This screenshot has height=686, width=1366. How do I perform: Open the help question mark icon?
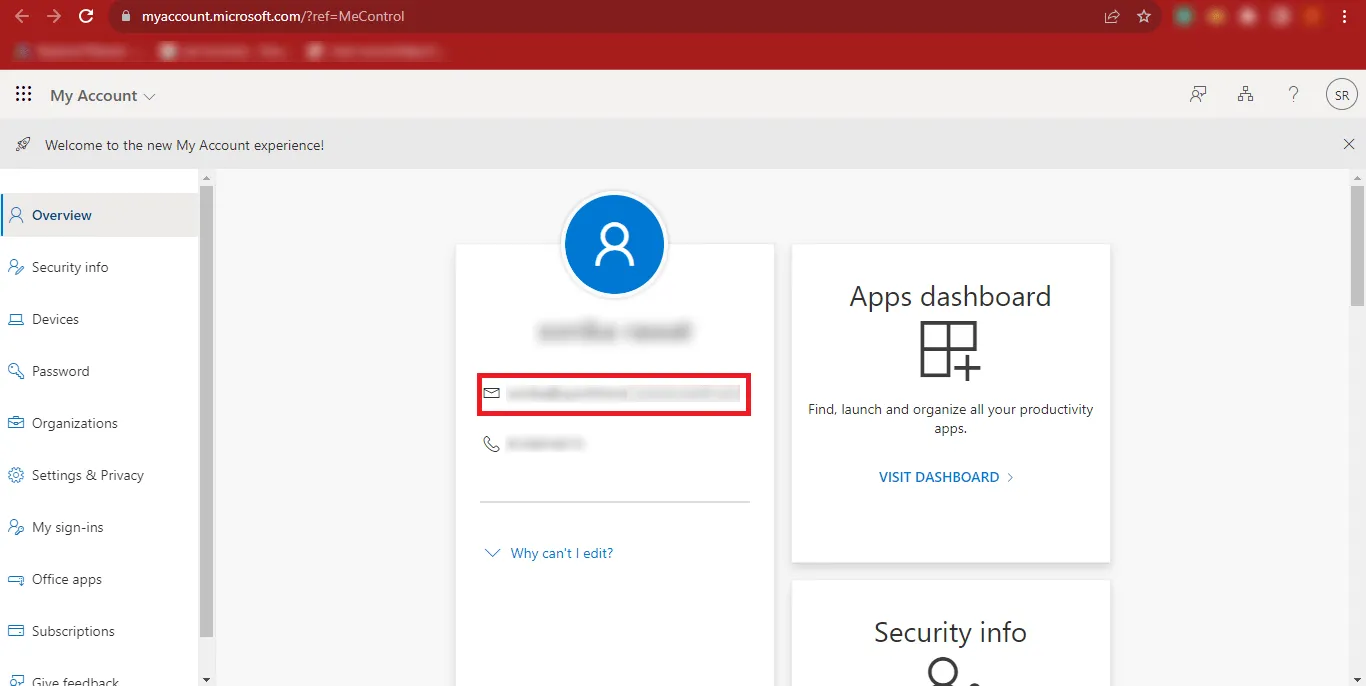(x=1293, y=95)
